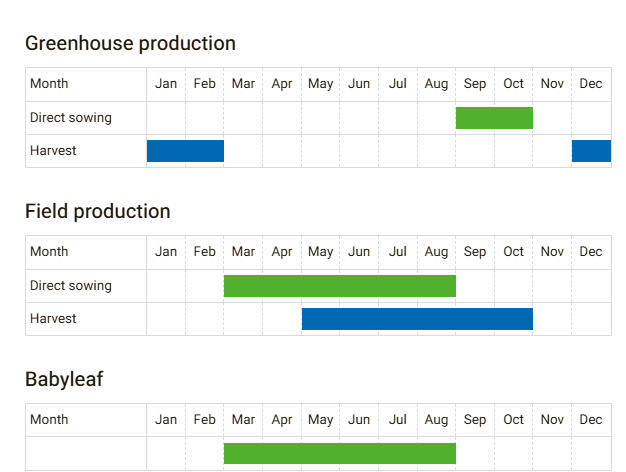Click the Mar column header in Field production table
626x472 pixels.
[243, 252]
